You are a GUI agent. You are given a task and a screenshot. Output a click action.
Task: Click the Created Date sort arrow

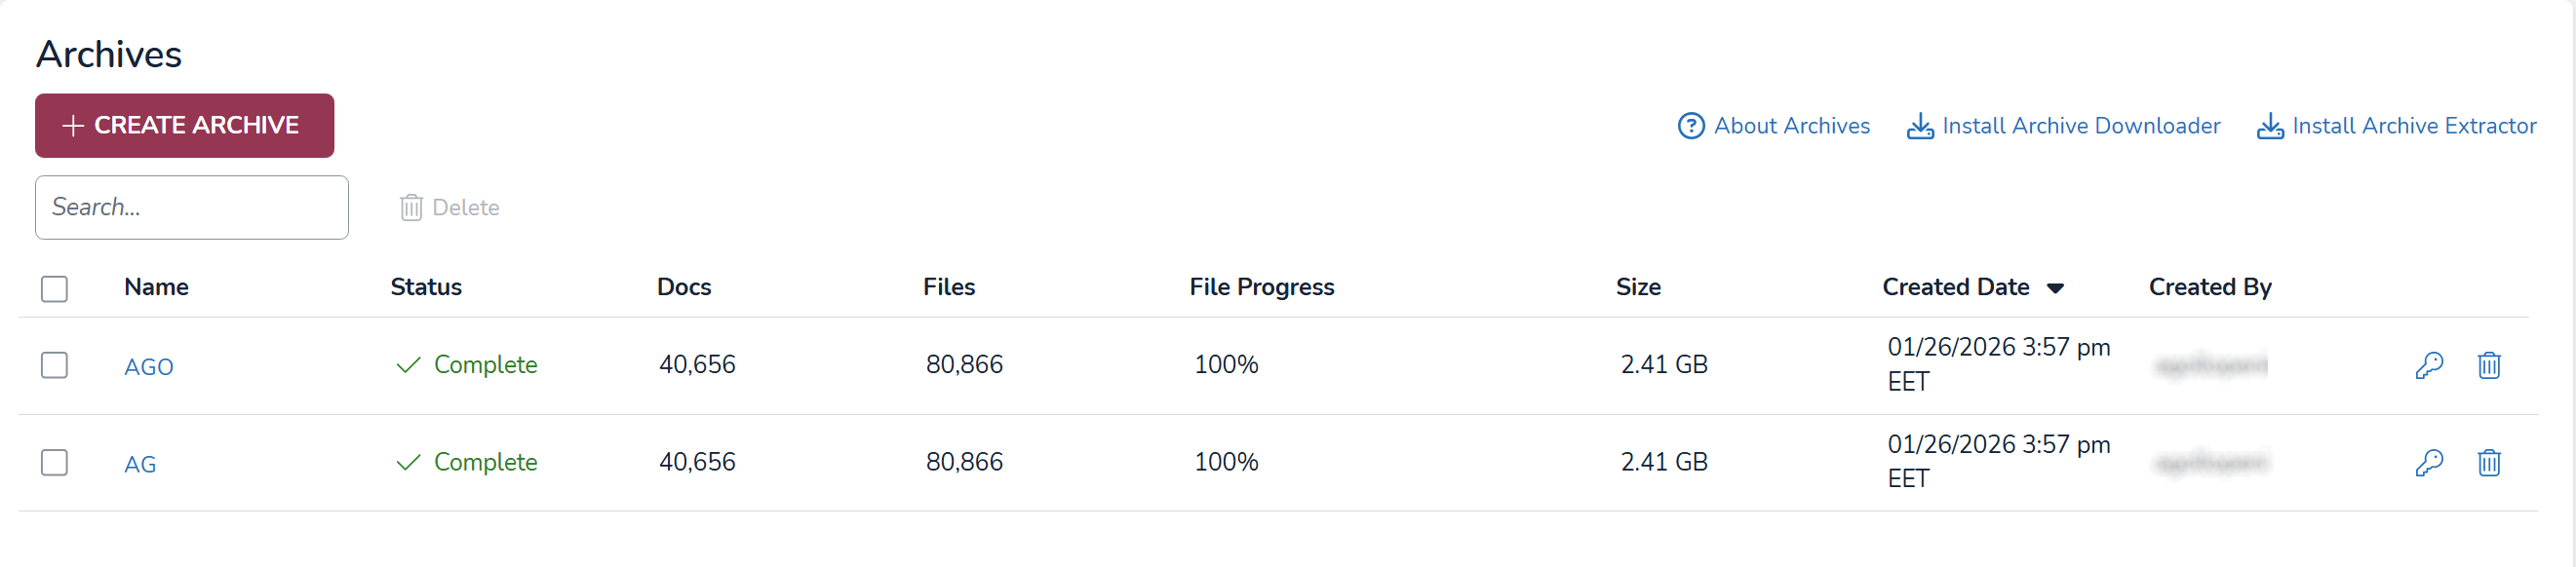pos(2055,288)
